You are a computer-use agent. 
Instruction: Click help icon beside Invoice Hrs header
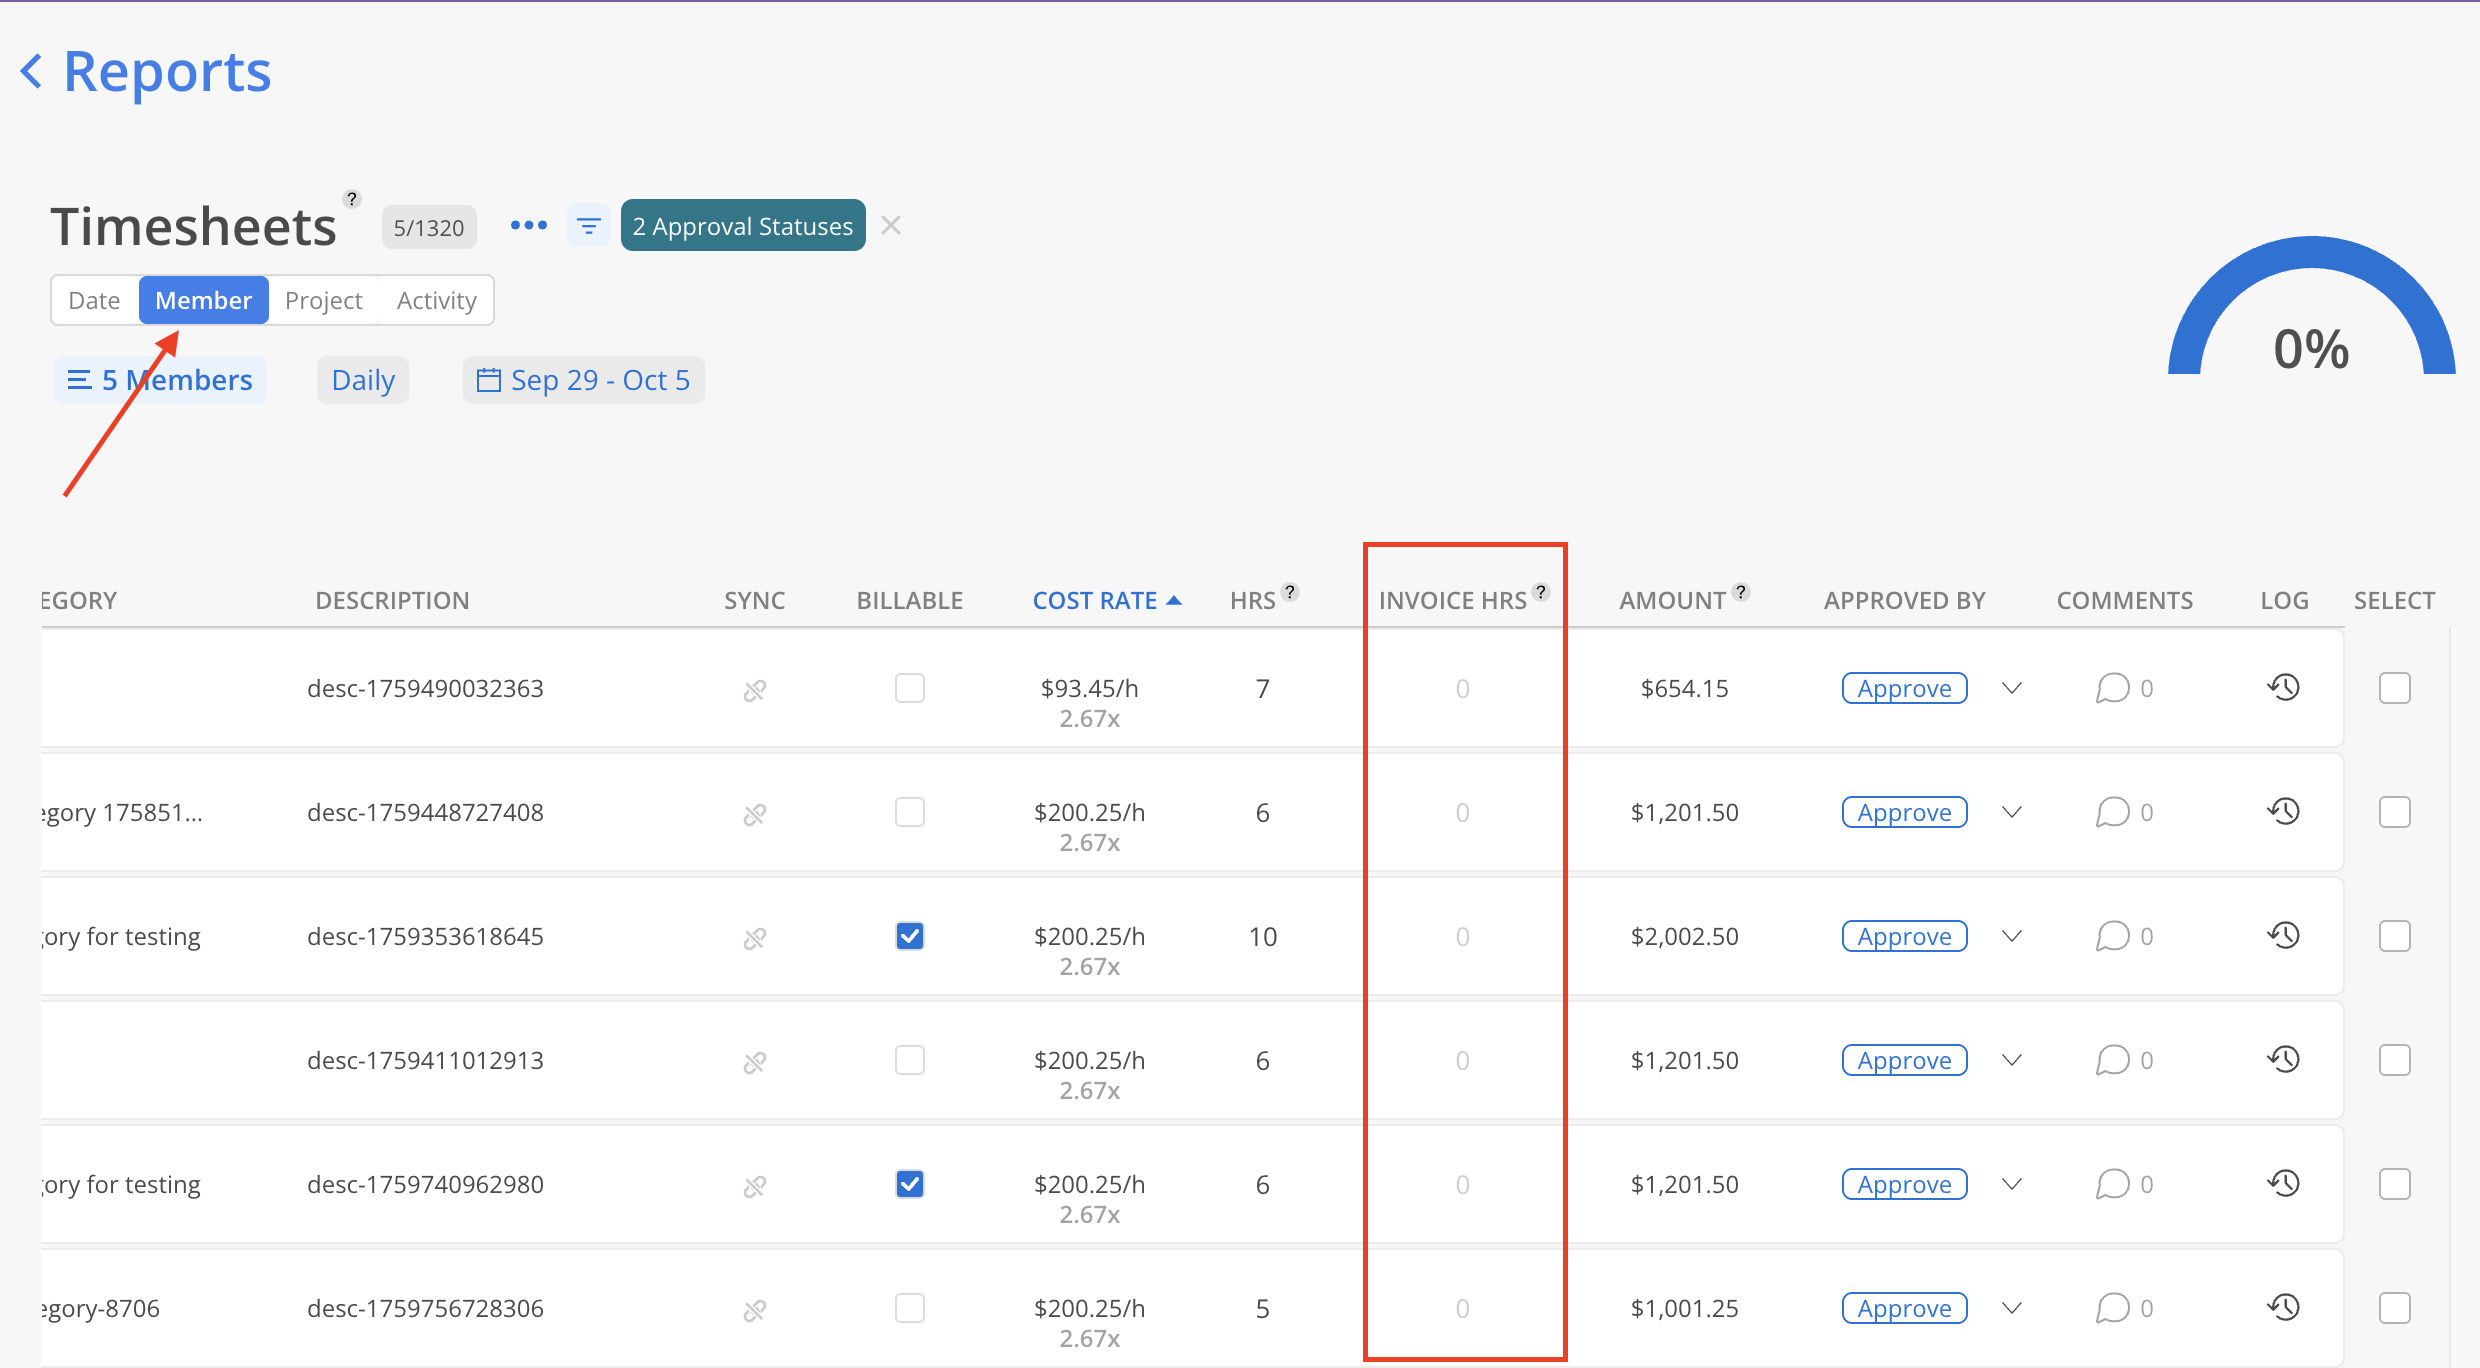tap(1541, 591)
